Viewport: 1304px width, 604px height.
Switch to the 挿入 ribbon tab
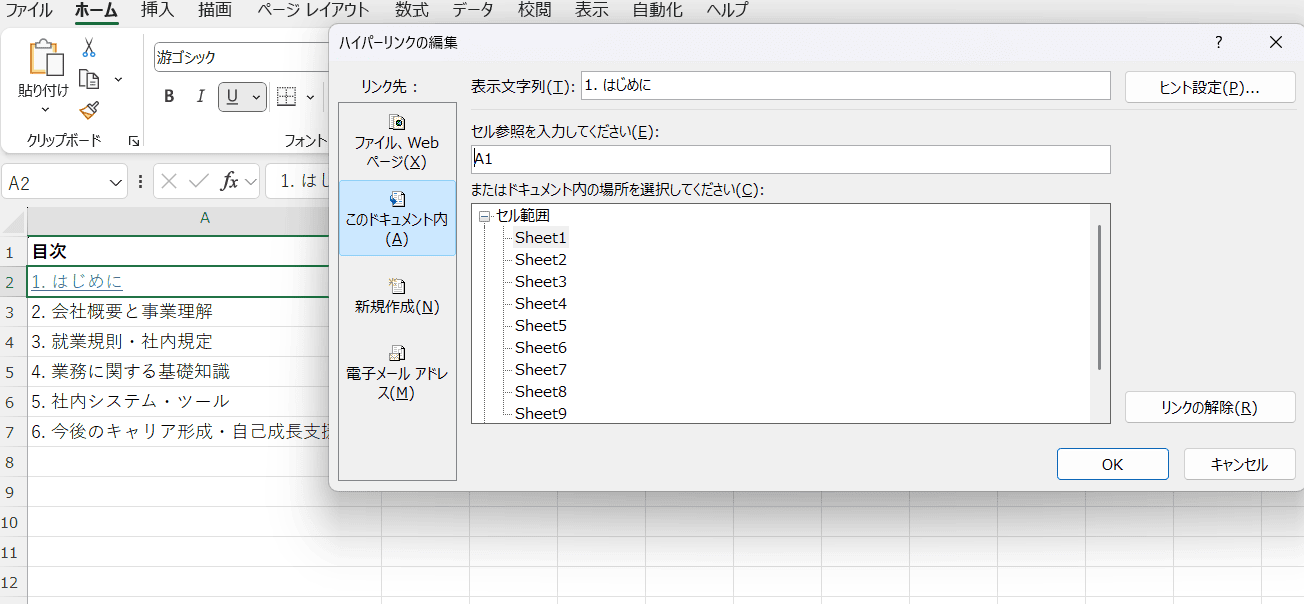coord(157,11)
